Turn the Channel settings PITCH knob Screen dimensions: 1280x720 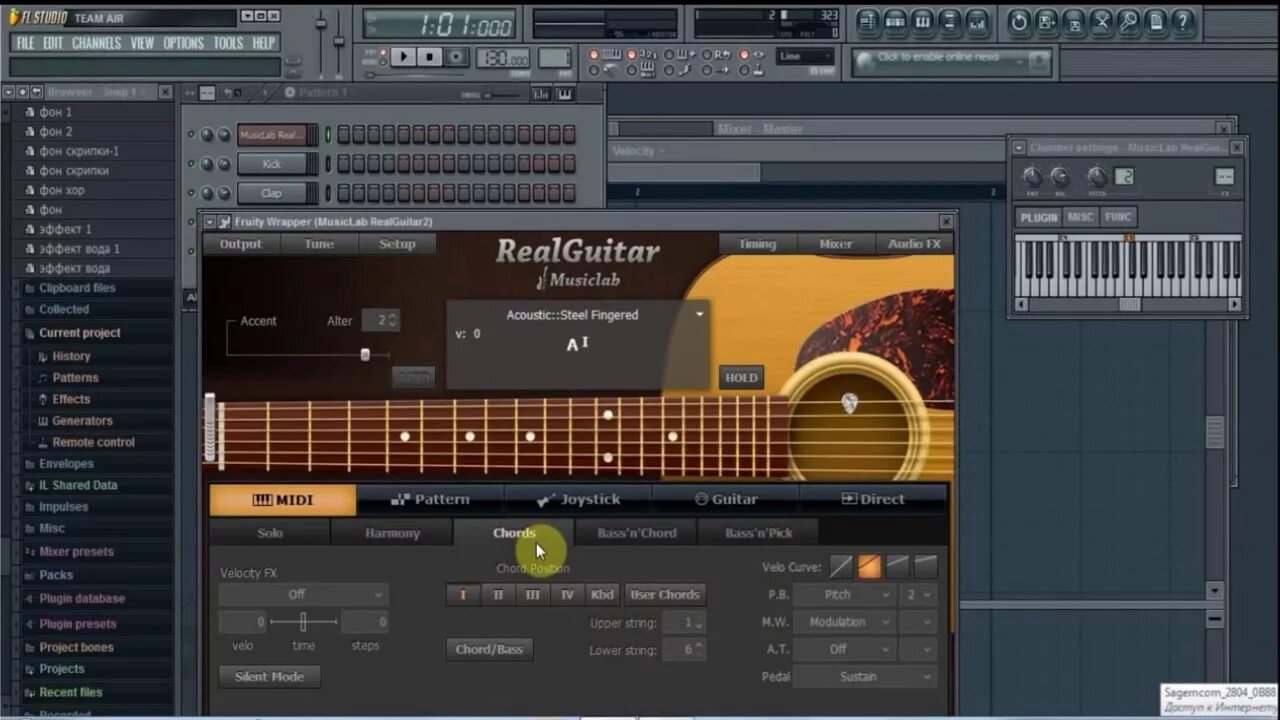tap(1097, 177)
